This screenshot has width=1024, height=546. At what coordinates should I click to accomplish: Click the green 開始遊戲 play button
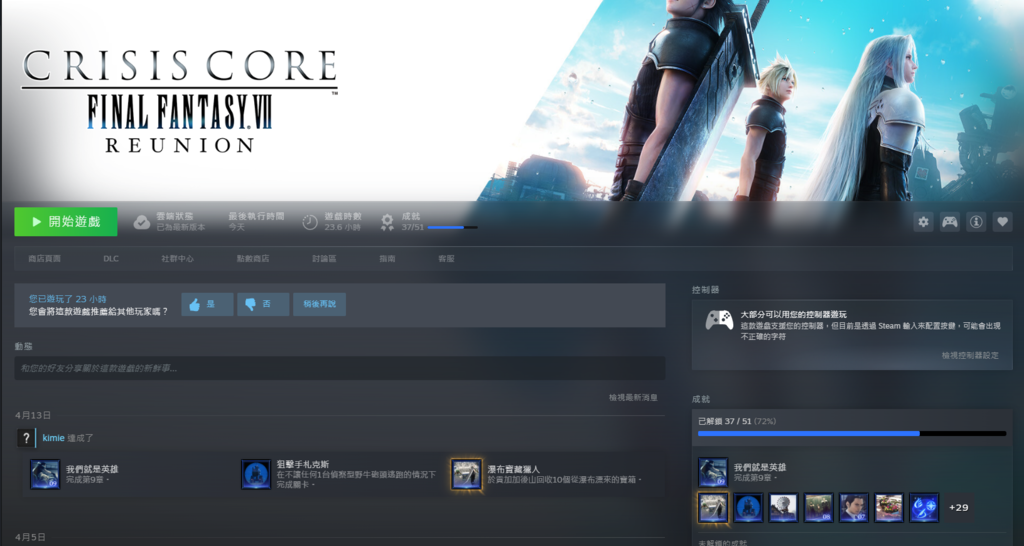(x=66, y=221)
